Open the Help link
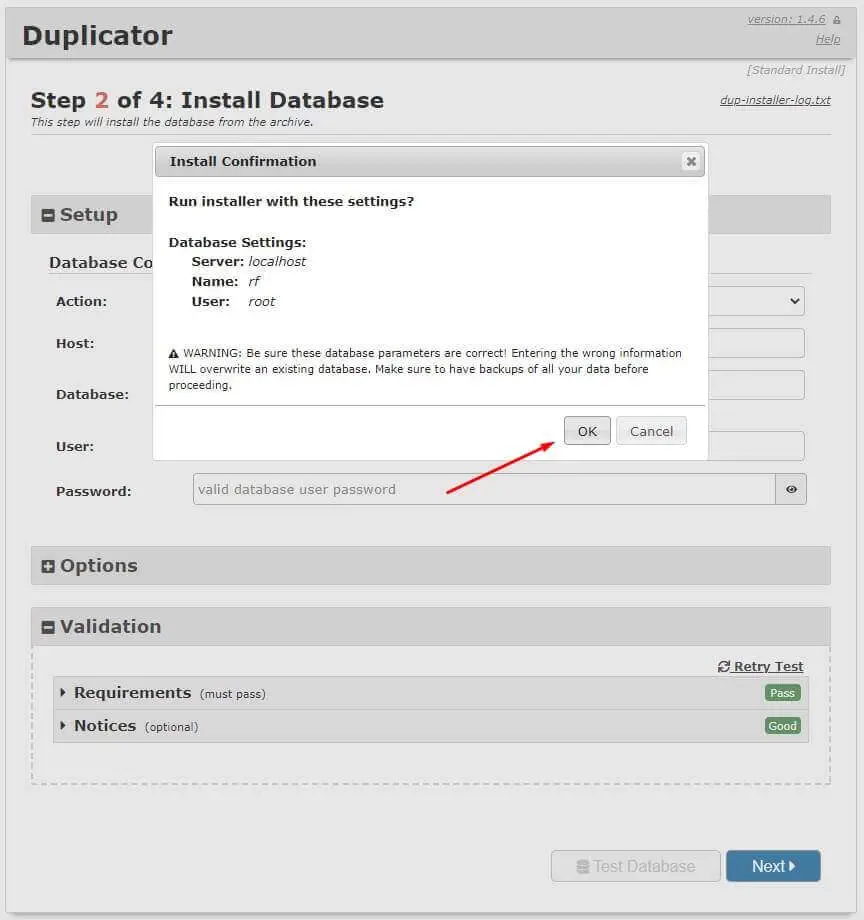Image resolution: width=864 pixels, height=920 pixels. click(828, 39)
